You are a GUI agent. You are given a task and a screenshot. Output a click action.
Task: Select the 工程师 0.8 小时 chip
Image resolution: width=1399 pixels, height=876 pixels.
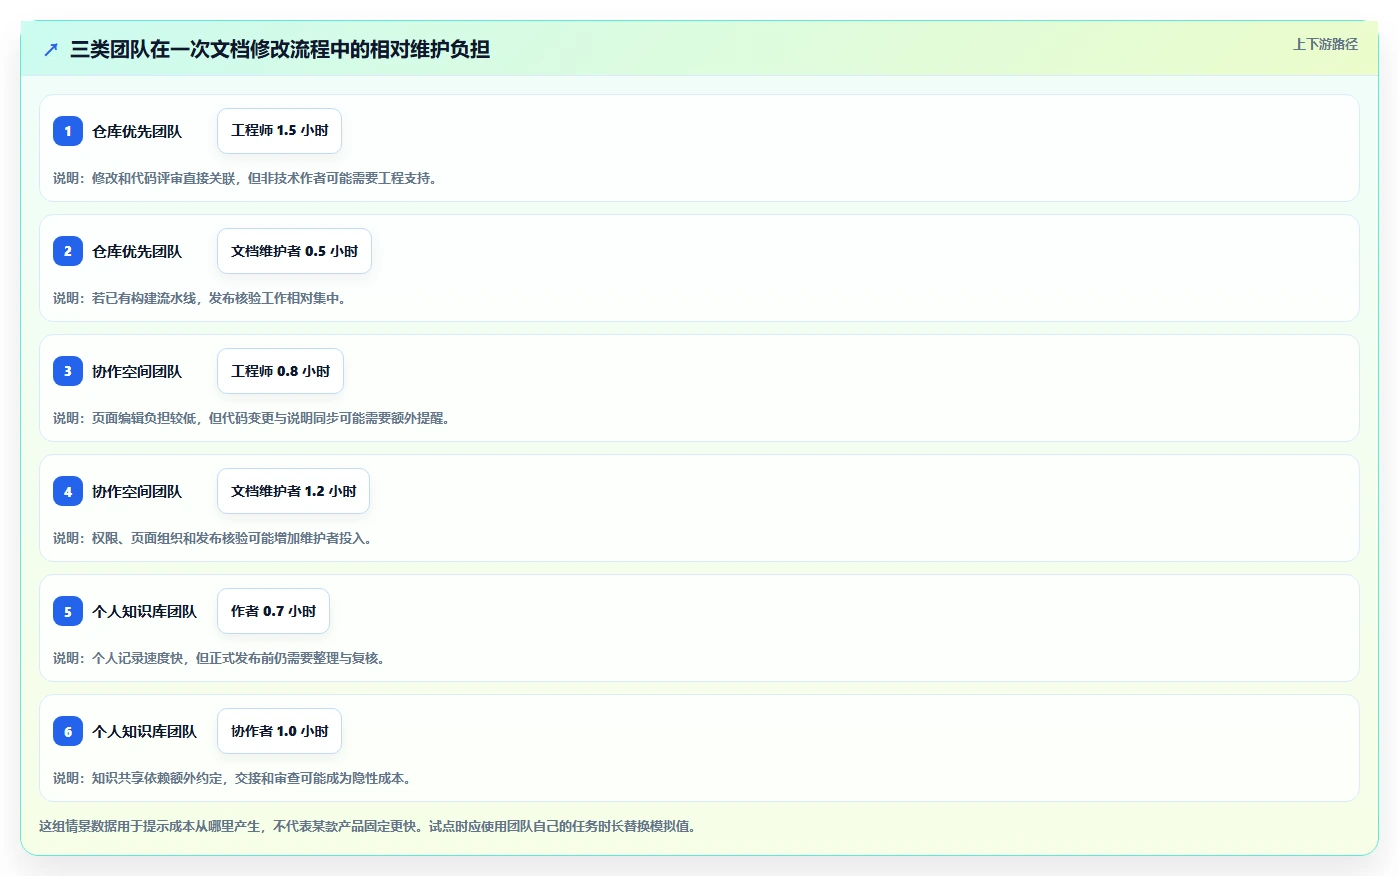tap(280, 371)
